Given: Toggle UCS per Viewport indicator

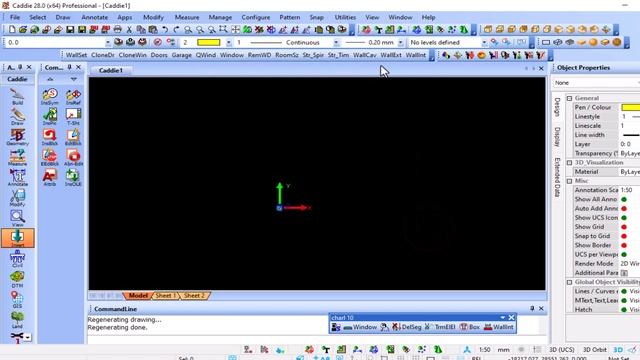Looking at the screenshot, I should (624, 255).
